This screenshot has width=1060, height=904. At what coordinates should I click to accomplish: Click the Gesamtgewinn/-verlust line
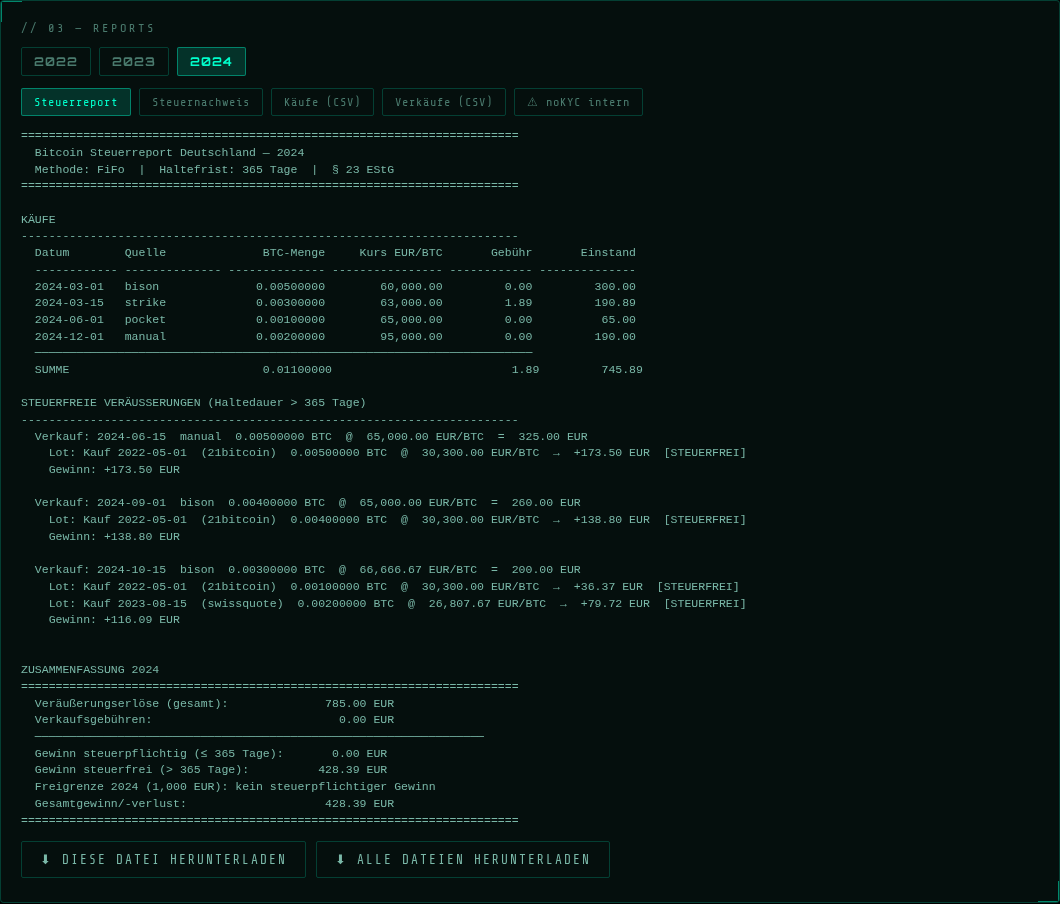214,804
